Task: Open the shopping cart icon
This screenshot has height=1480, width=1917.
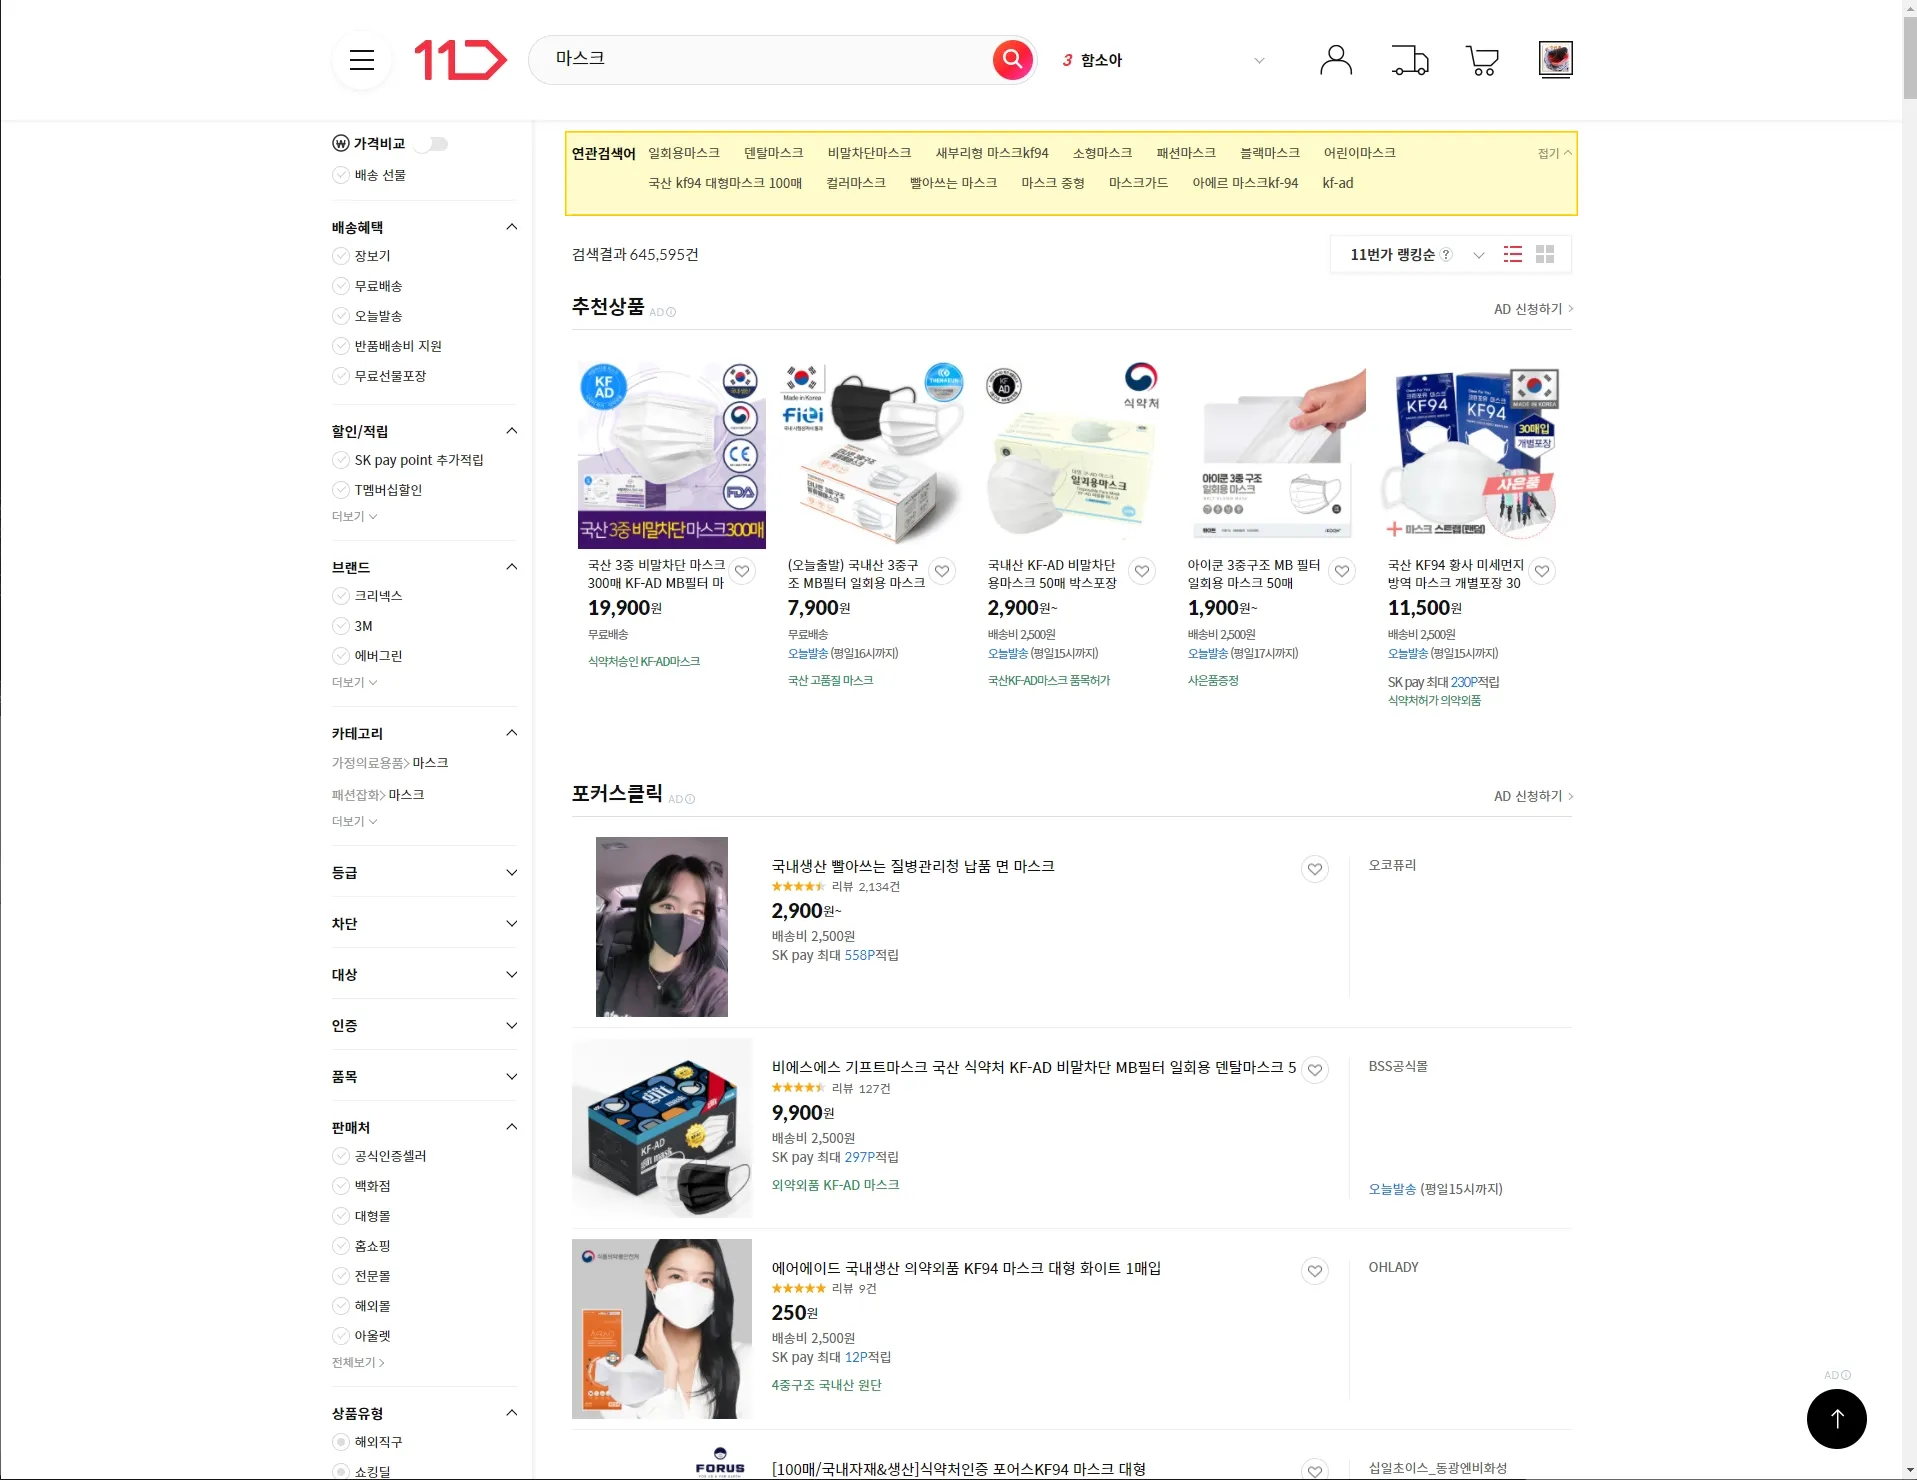Action: pos(1482,60)
